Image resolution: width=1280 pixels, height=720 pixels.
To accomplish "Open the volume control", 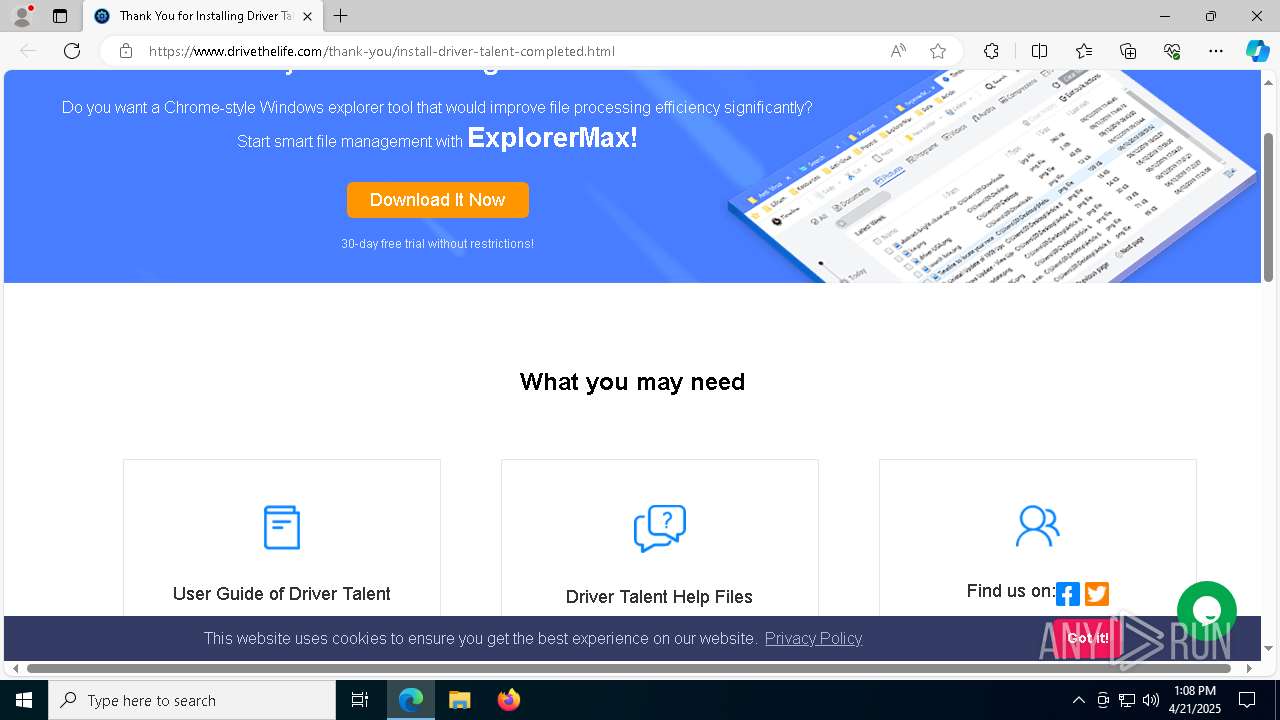I will point(1151,700).
